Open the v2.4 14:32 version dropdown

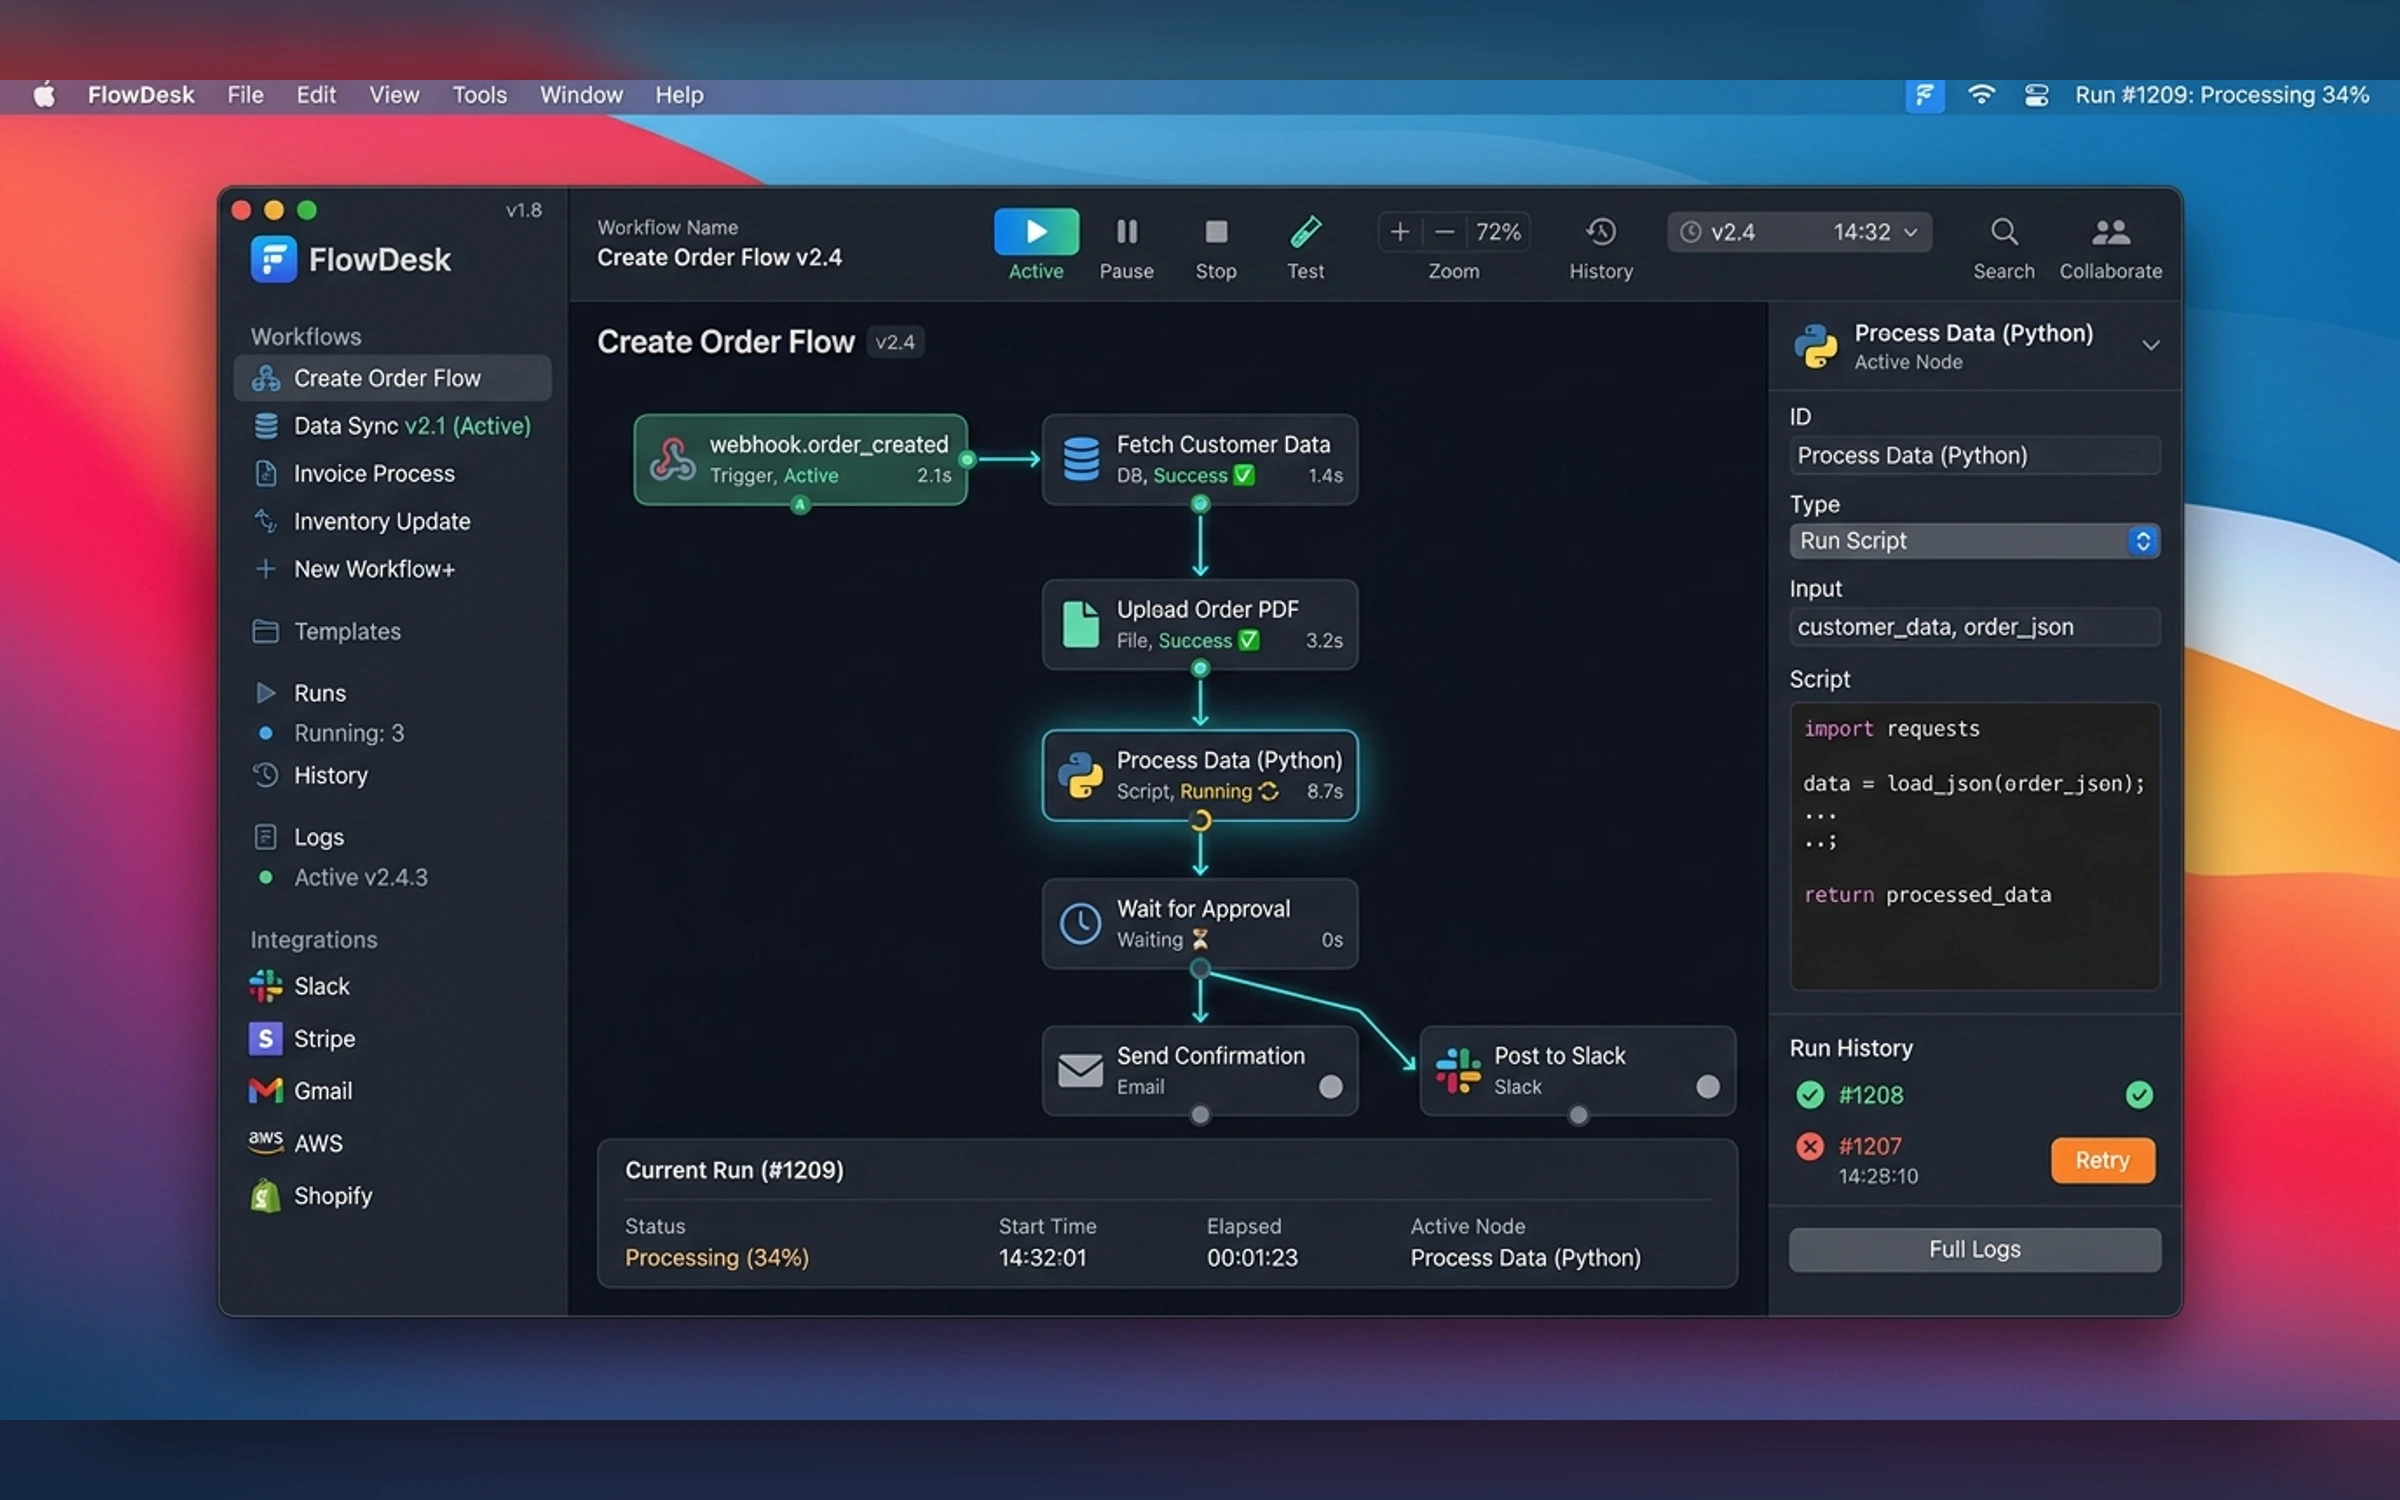[1799, 232]
